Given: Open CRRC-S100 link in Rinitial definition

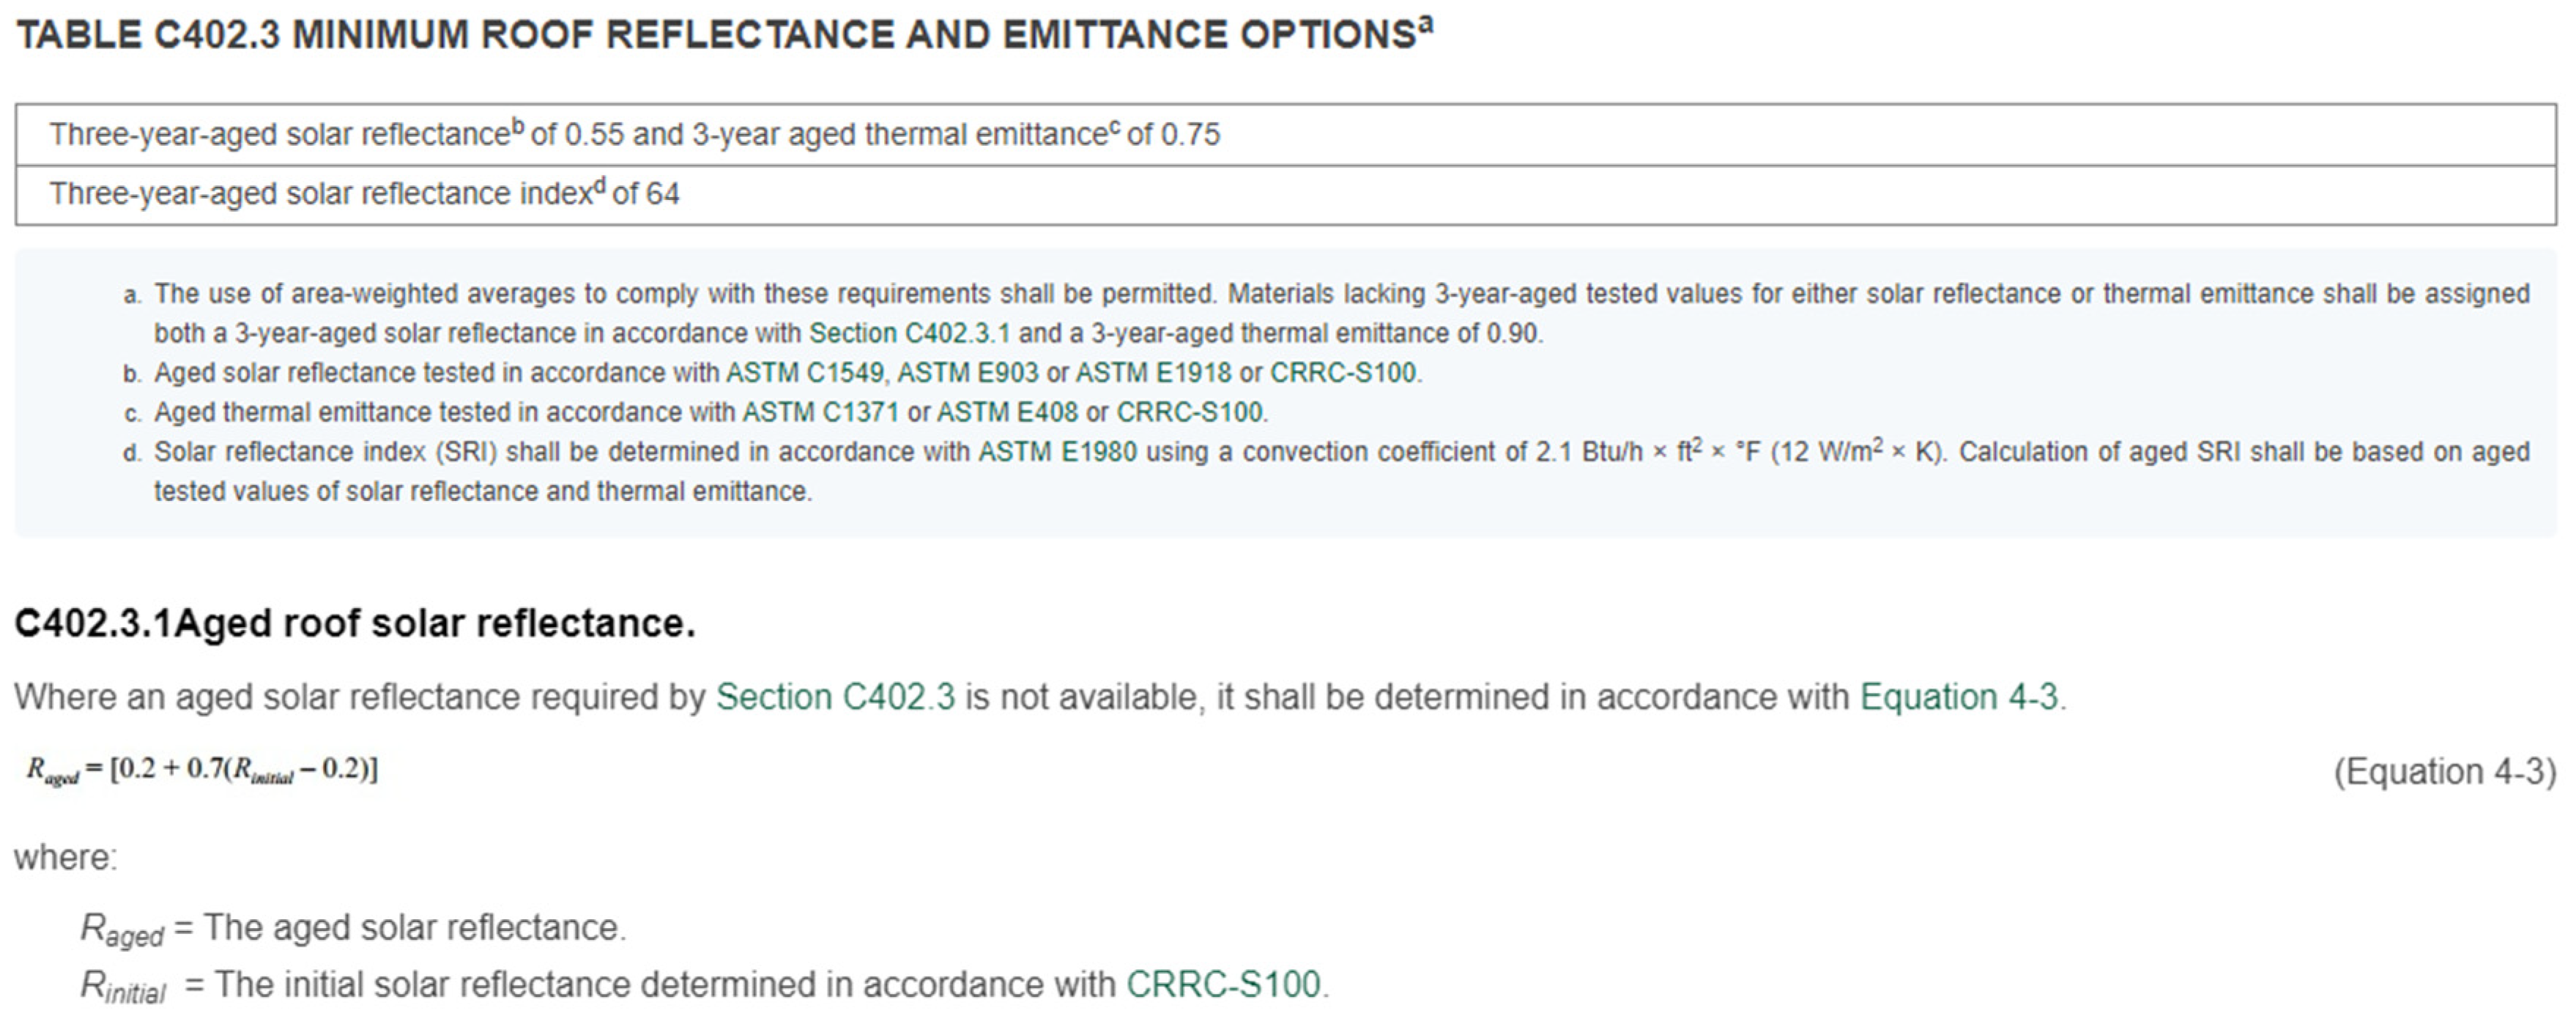Looking at the screenshot, I should pyautogui.click(x=1223, y=985).
